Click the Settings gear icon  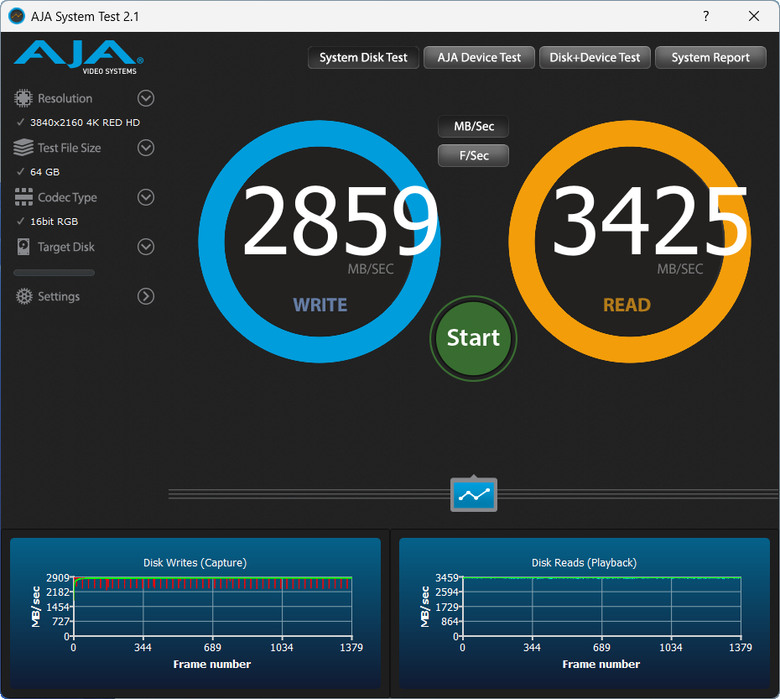[x=24, y=296]
